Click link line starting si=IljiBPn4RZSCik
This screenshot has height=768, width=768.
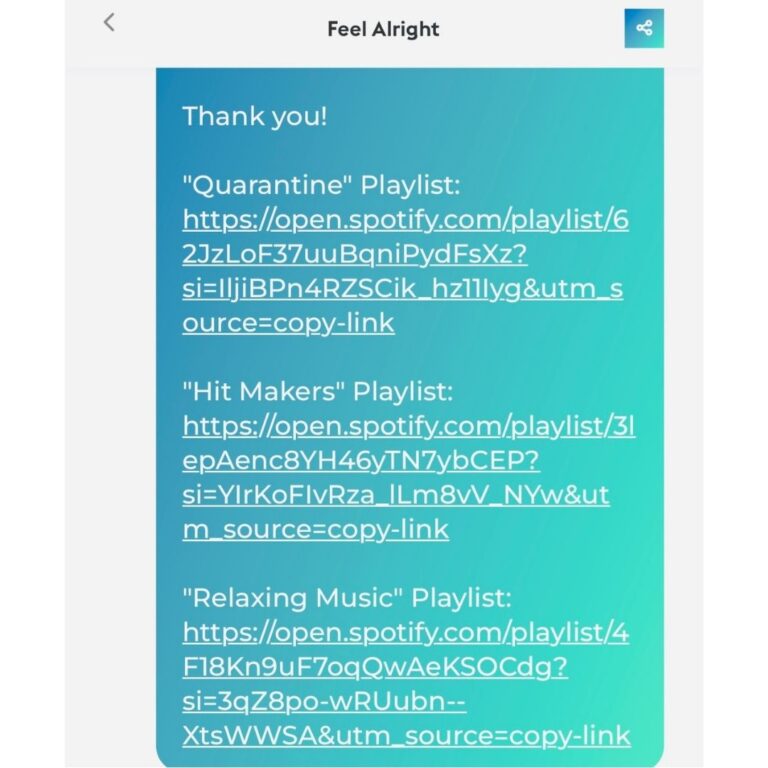[x=403, y=288]
